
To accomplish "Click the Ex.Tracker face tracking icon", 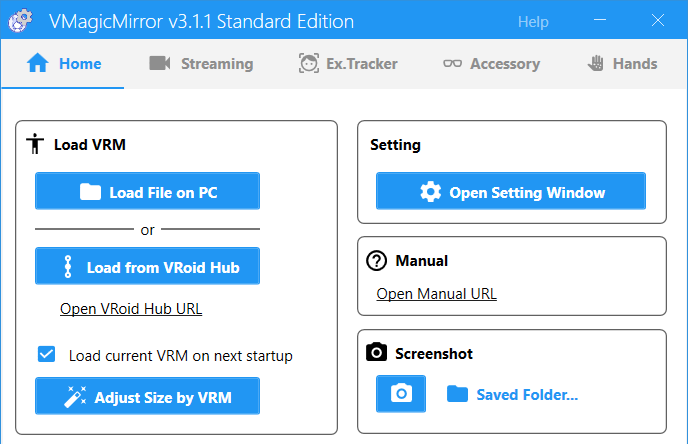I will (309, 63).
